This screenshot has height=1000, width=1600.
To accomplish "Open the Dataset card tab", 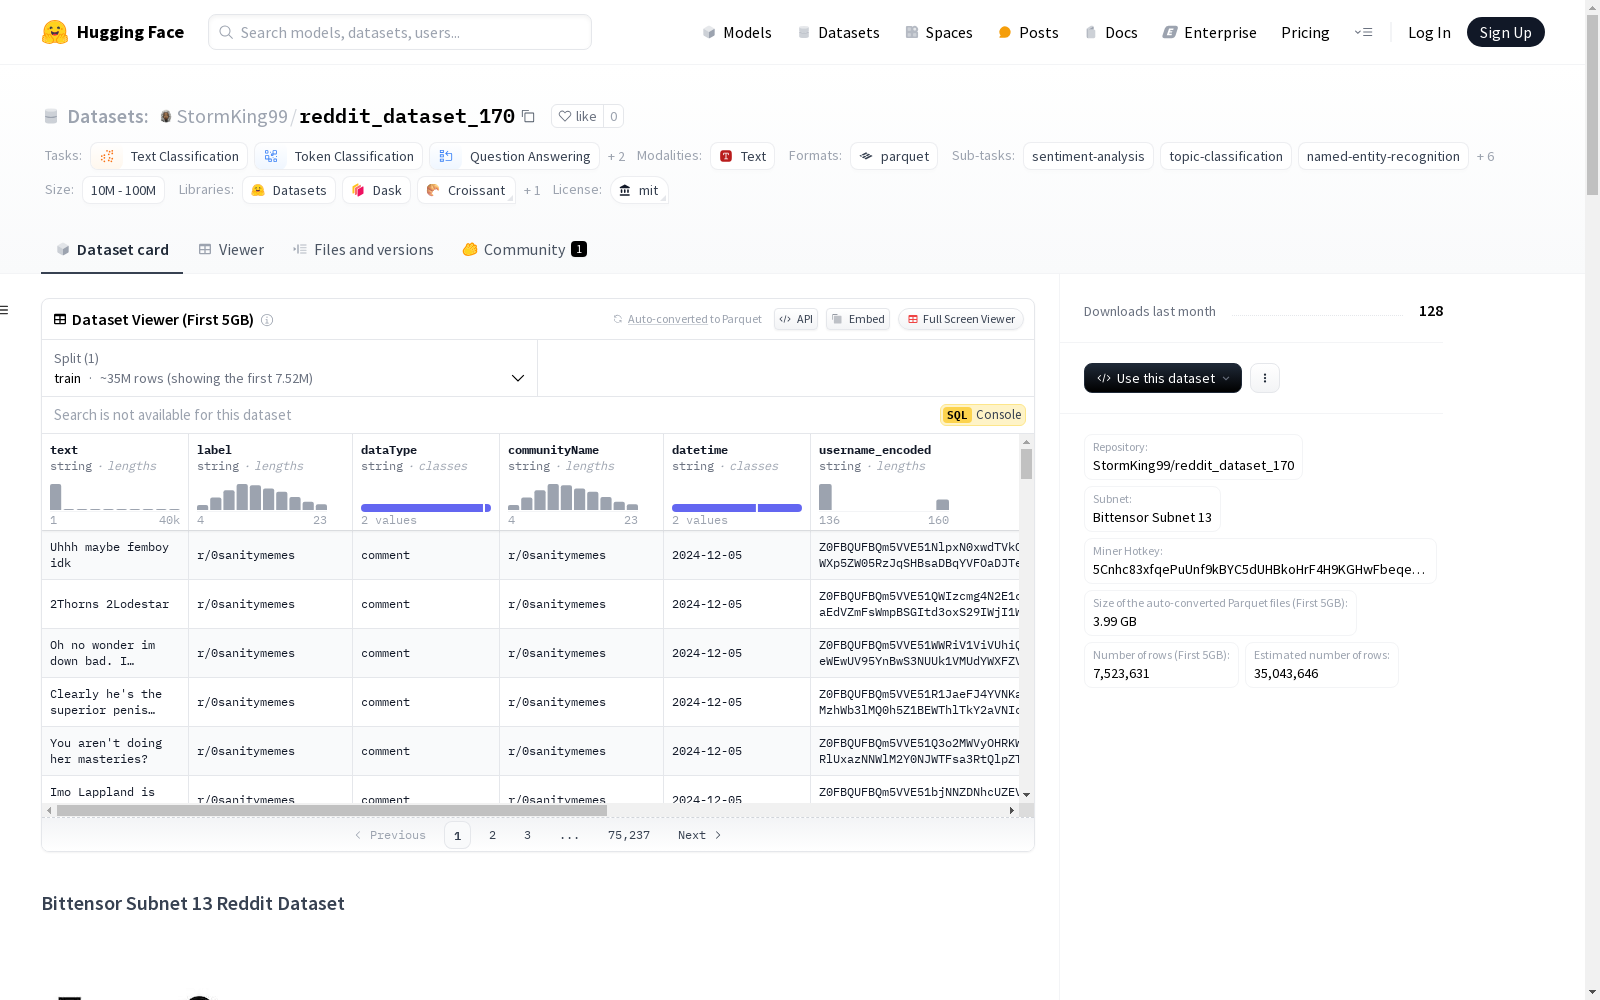I will [x=112, y=250].
